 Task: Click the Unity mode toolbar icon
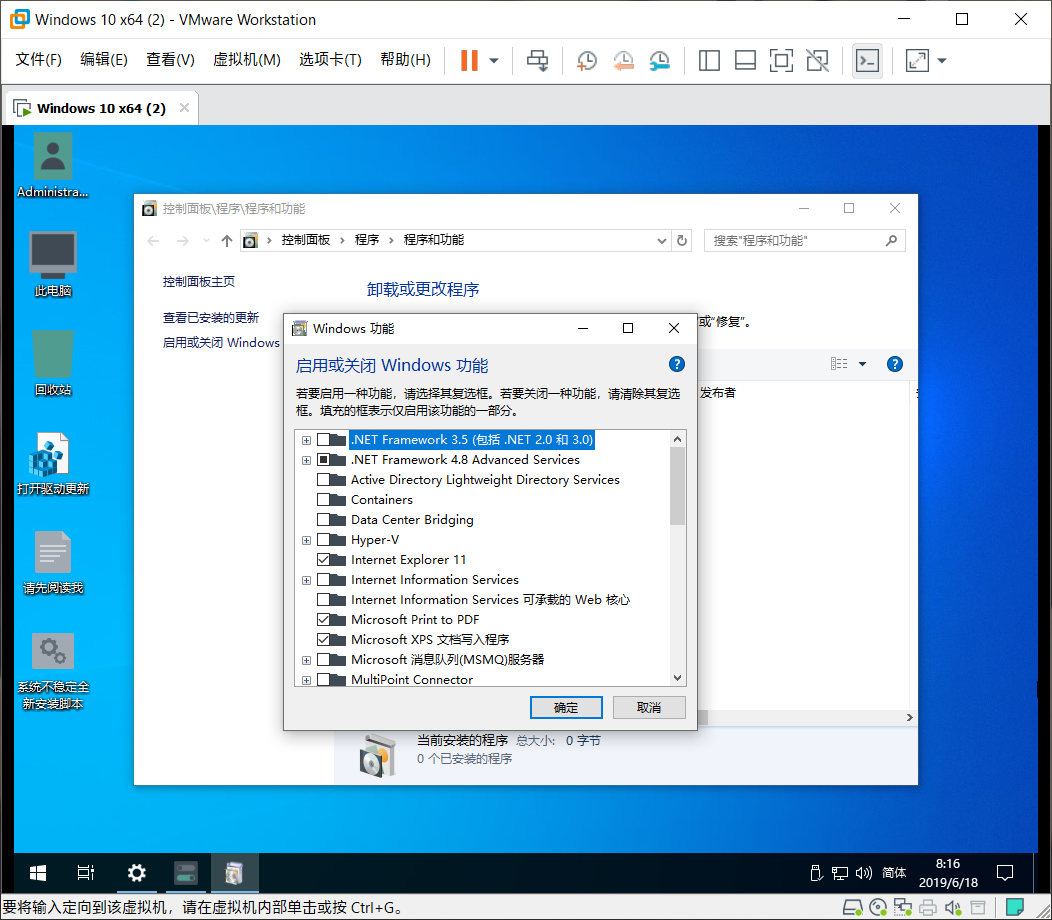pyautogui.click(x=817, y=60)
